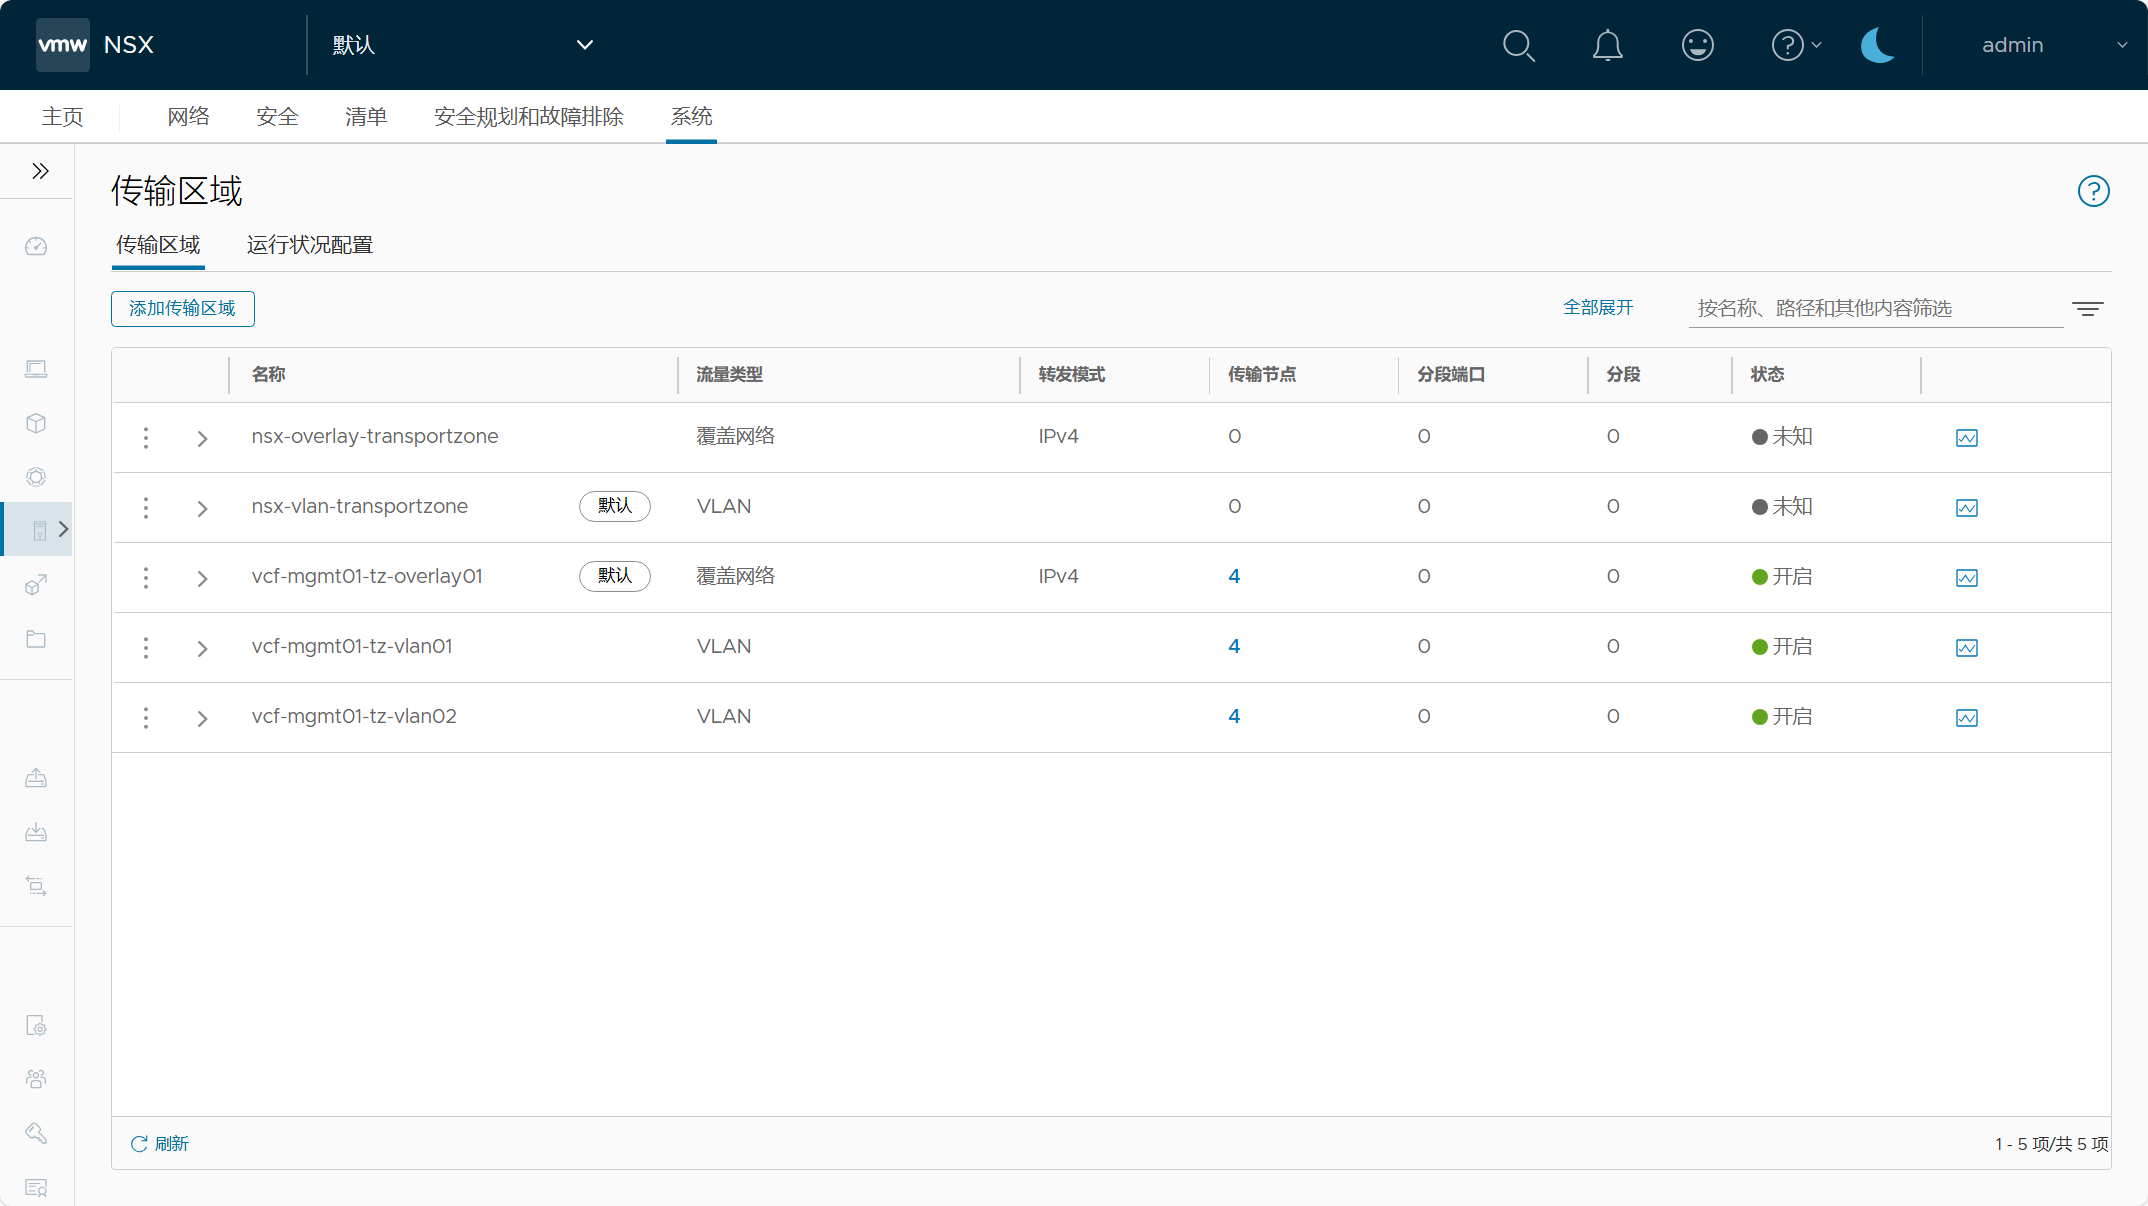Open actions menu for vcf-mgmt01-tz-vlan02
This screenshot has height=1206, width=2148.
146,717
